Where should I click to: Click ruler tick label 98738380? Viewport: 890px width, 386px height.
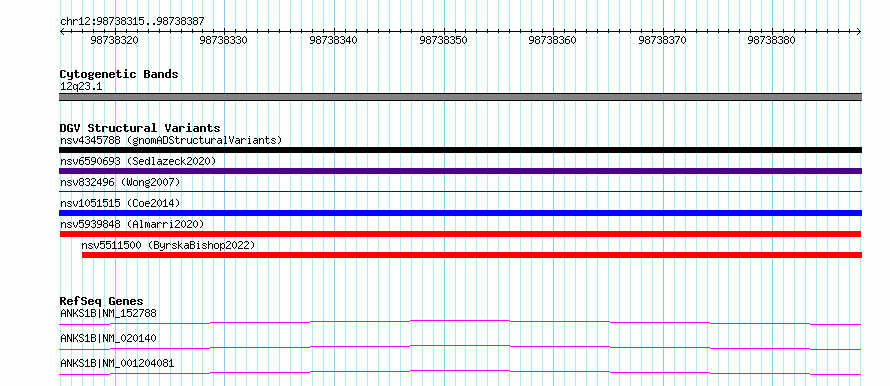coord(771,41)
